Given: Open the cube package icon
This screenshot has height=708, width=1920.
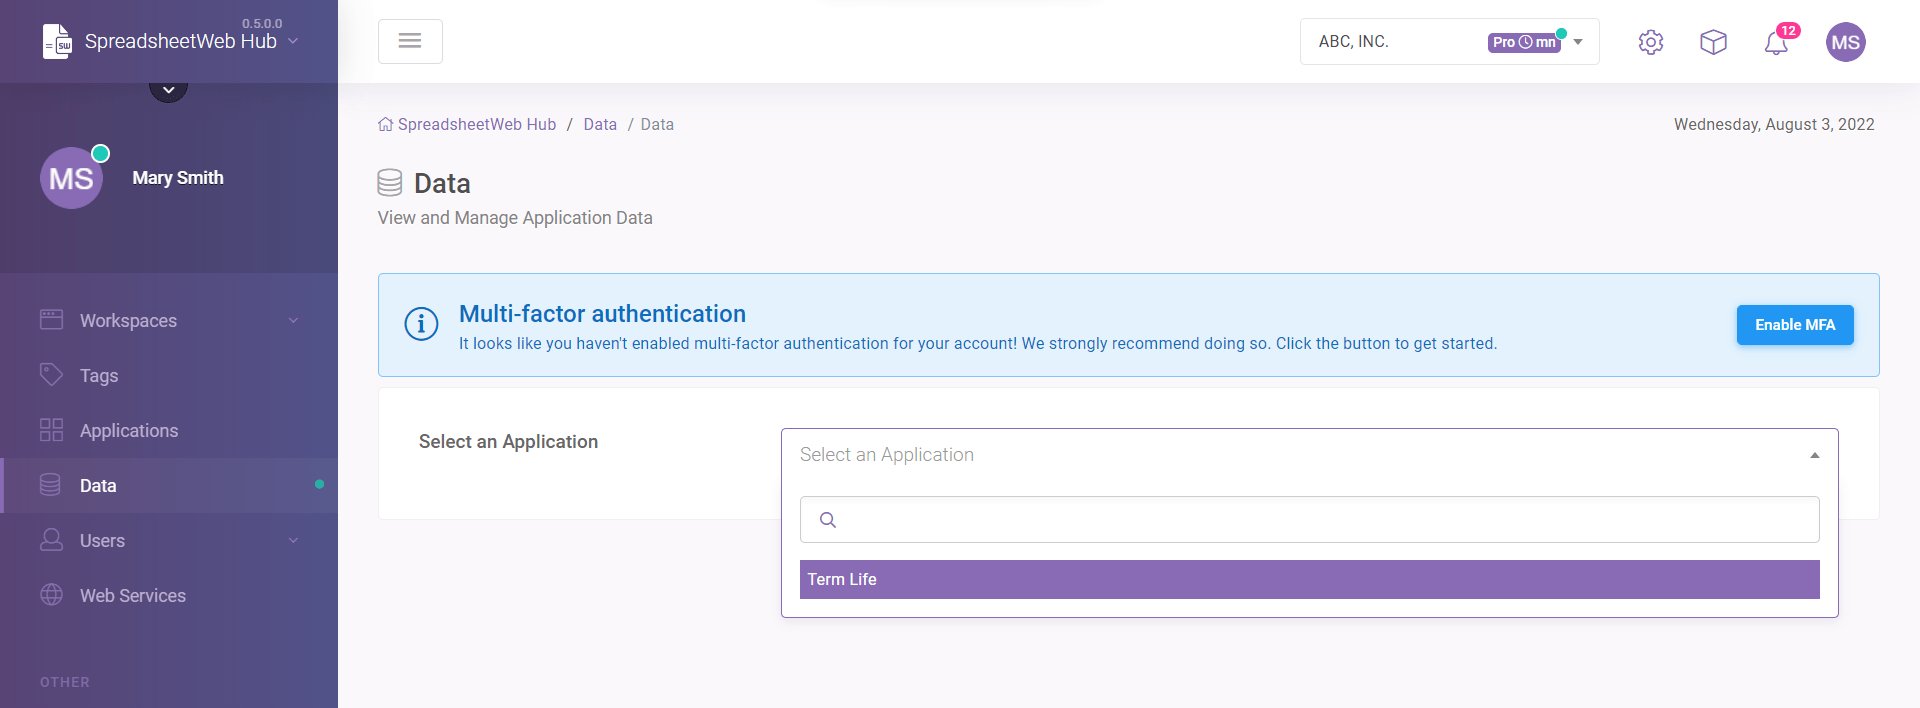Looking at the screenshot, I should pos(1713,42).
